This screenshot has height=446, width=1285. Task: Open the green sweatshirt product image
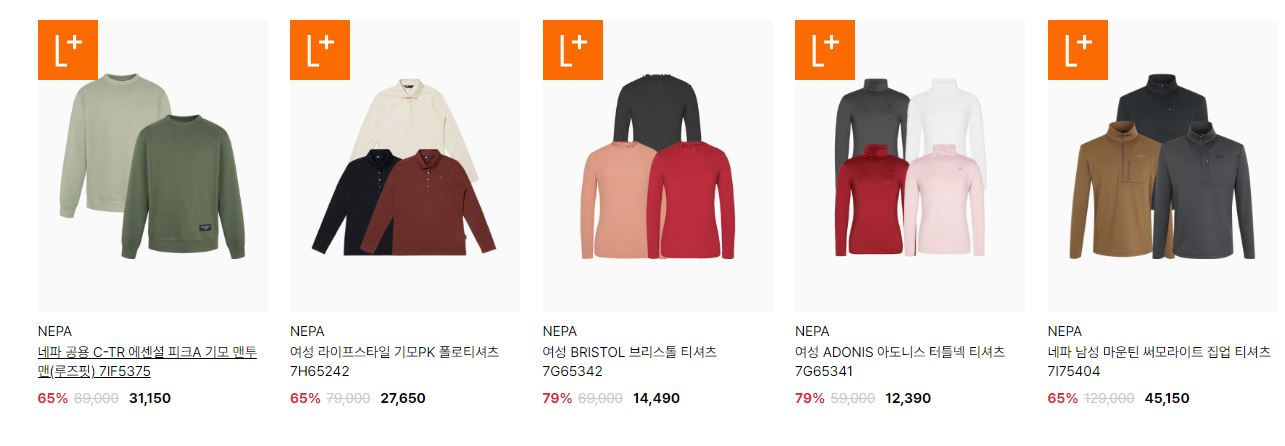coord(152,166)
